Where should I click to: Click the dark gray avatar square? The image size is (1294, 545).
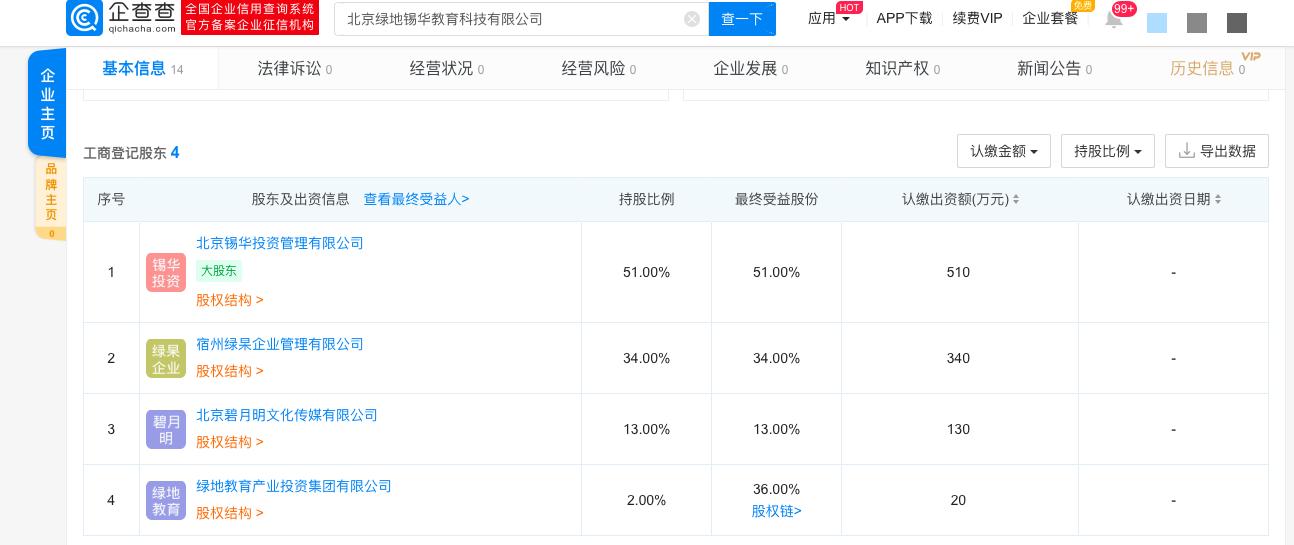click(1237, 23)
